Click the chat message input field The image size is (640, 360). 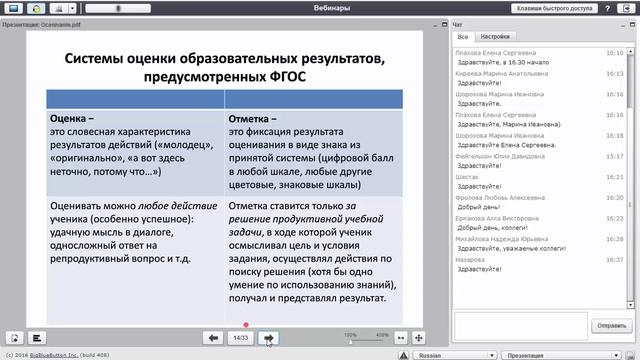(x=521, y=326)
